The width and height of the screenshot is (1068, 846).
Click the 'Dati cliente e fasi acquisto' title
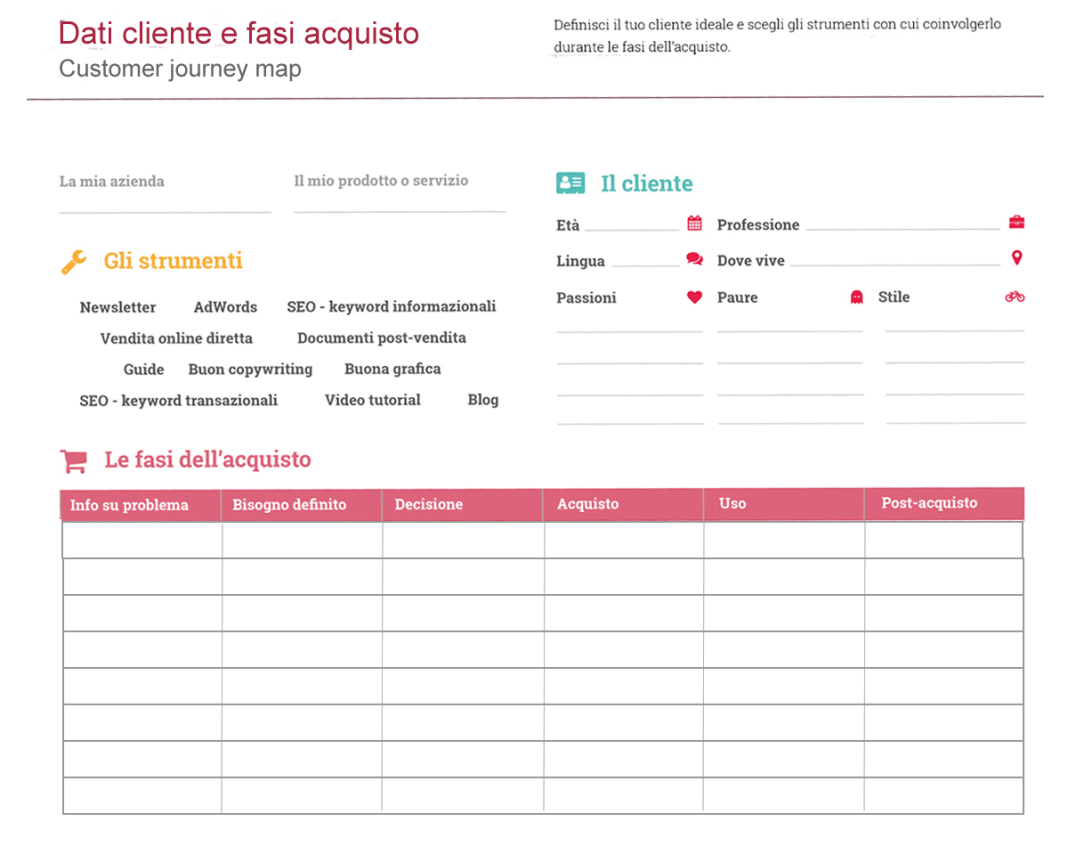(x=238, y=33)
